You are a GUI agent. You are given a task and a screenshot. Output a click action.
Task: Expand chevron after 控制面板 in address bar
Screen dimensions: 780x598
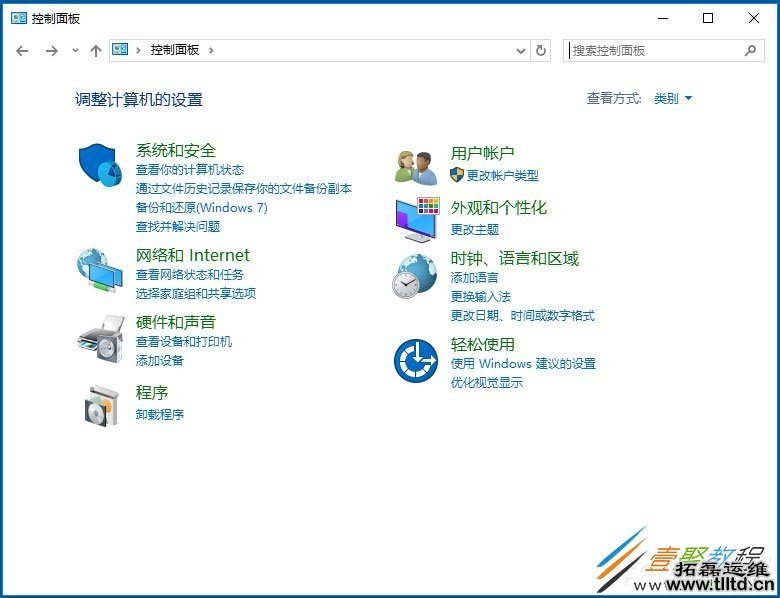tap(211, 50)
